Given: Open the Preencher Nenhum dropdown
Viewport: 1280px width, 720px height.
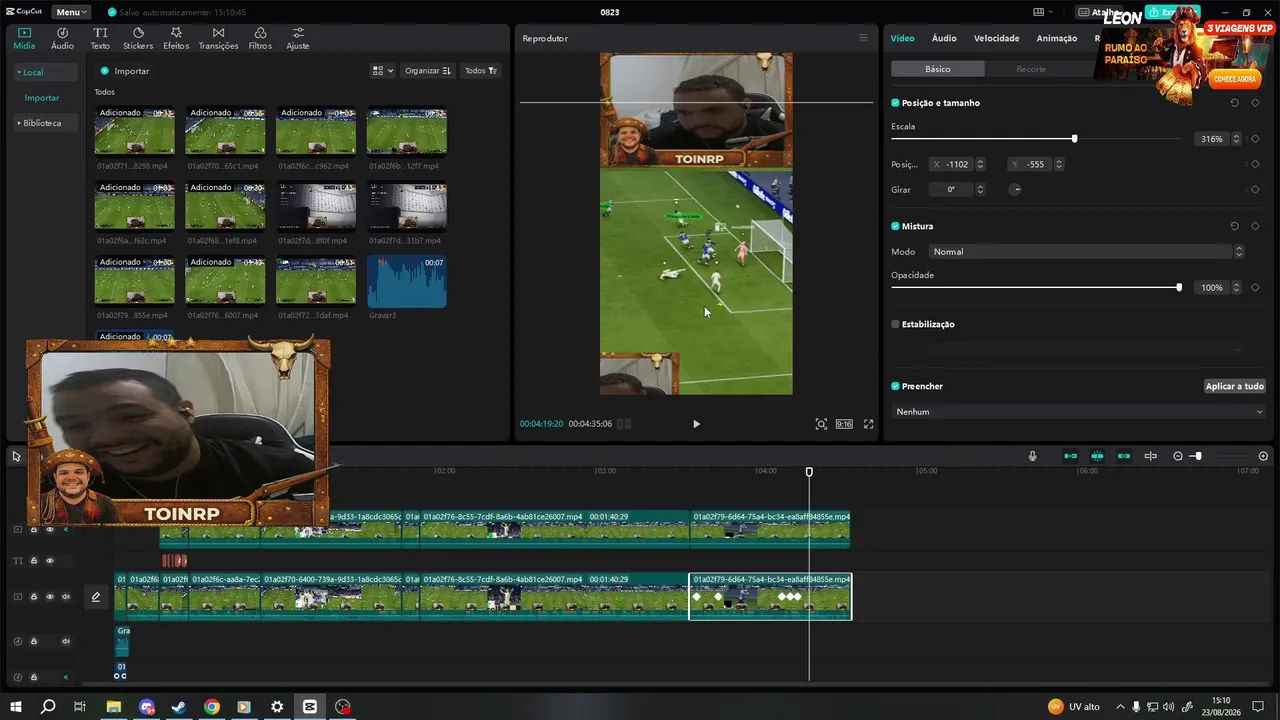Looking at the screenshot, I should pos(1078,412).
